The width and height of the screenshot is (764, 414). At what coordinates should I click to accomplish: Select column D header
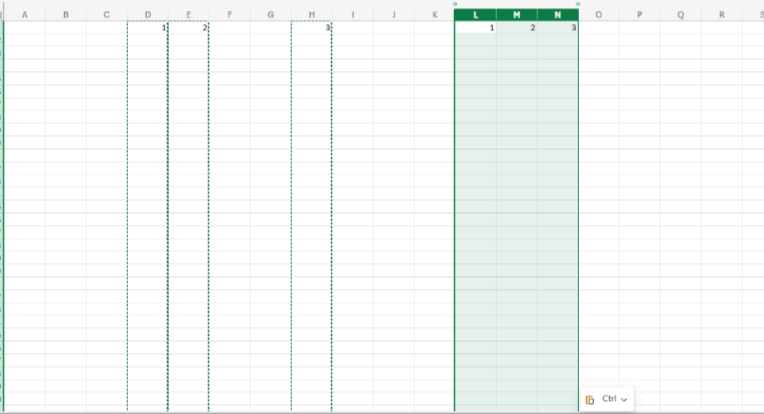pyautogui.click(x=148, y=15)
